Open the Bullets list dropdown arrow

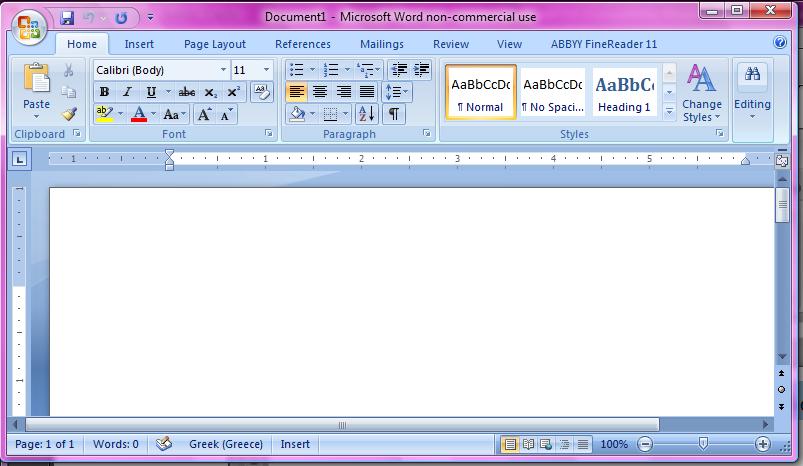[312, 70]
